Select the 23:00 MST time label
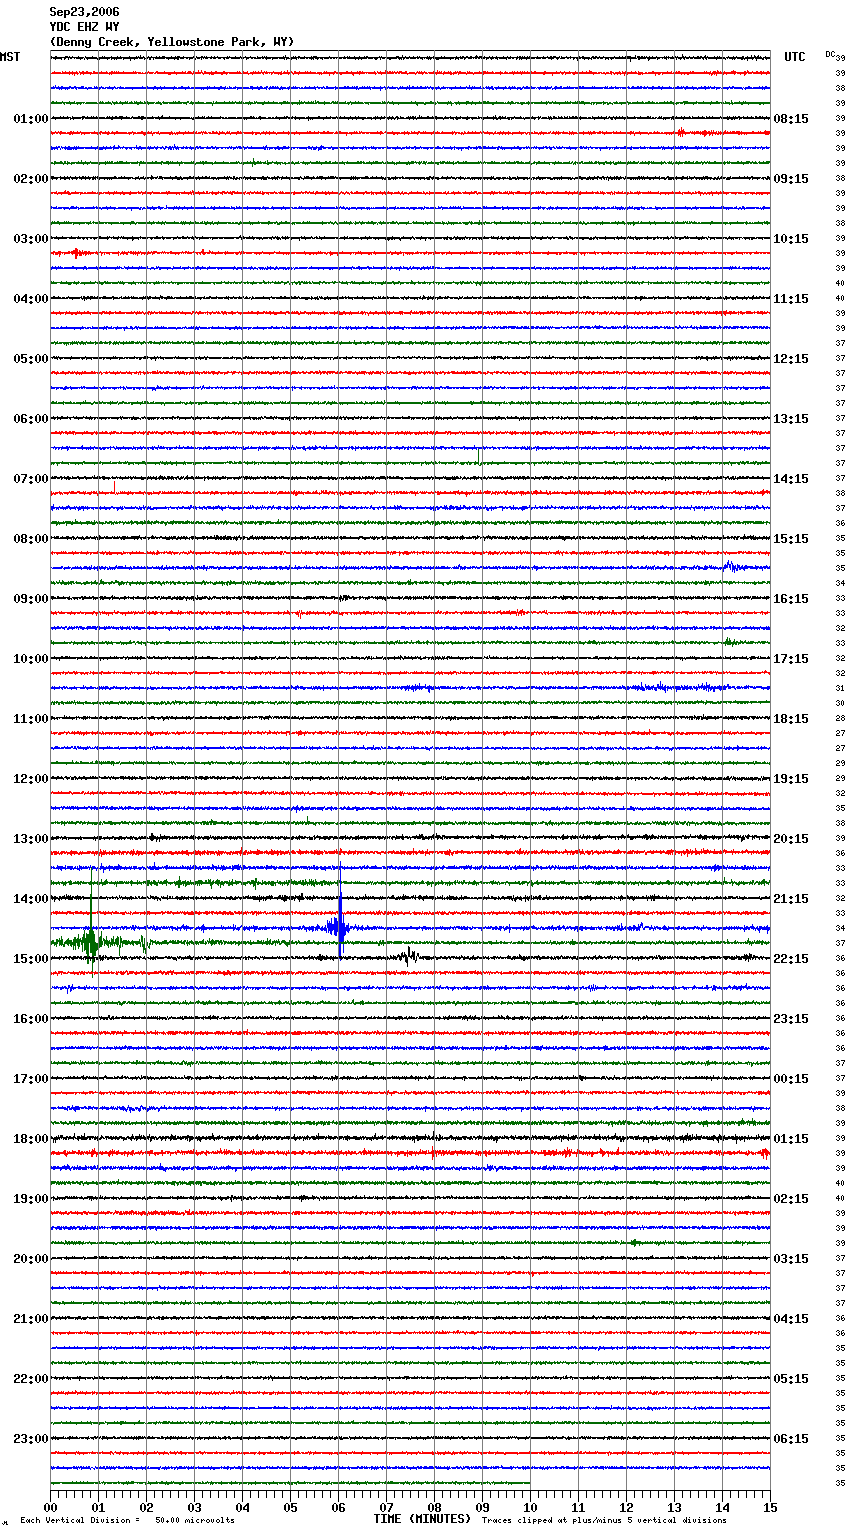 [x=30, y=1439]
